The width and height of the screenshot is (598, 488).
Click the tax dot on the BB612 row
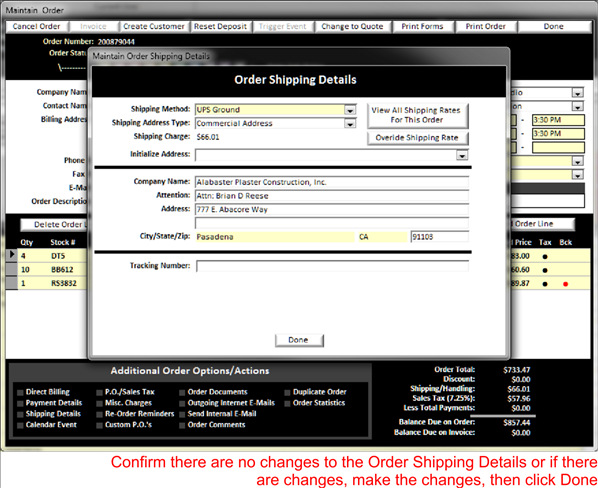[x=545, y=270]
